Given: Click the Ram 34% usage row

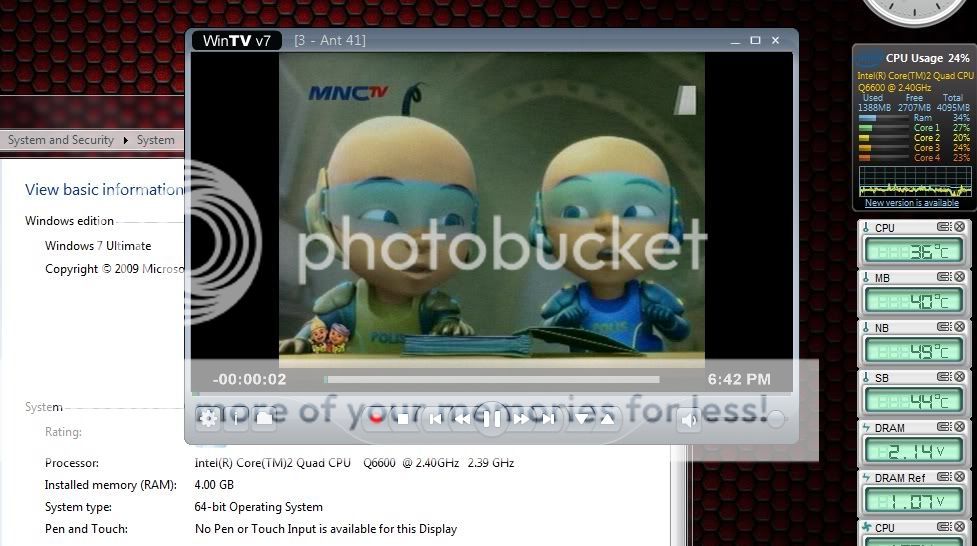Looking at the screenshot, I should pos(914,118).
